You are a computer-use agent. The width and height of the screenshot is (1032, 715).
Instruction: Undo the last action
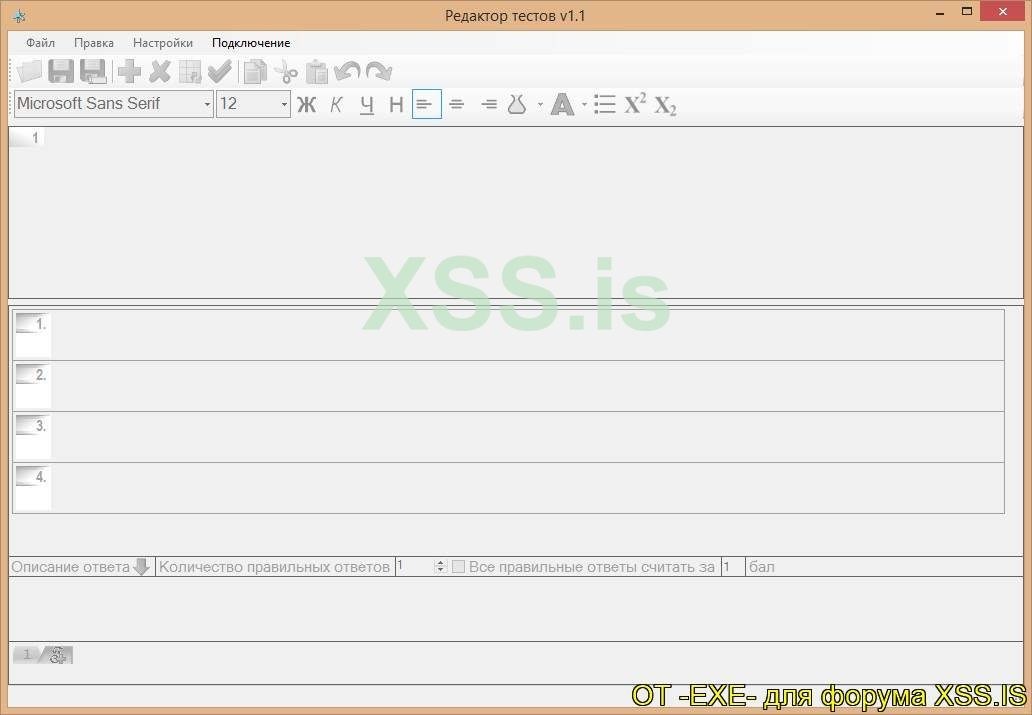click(348, 70)
